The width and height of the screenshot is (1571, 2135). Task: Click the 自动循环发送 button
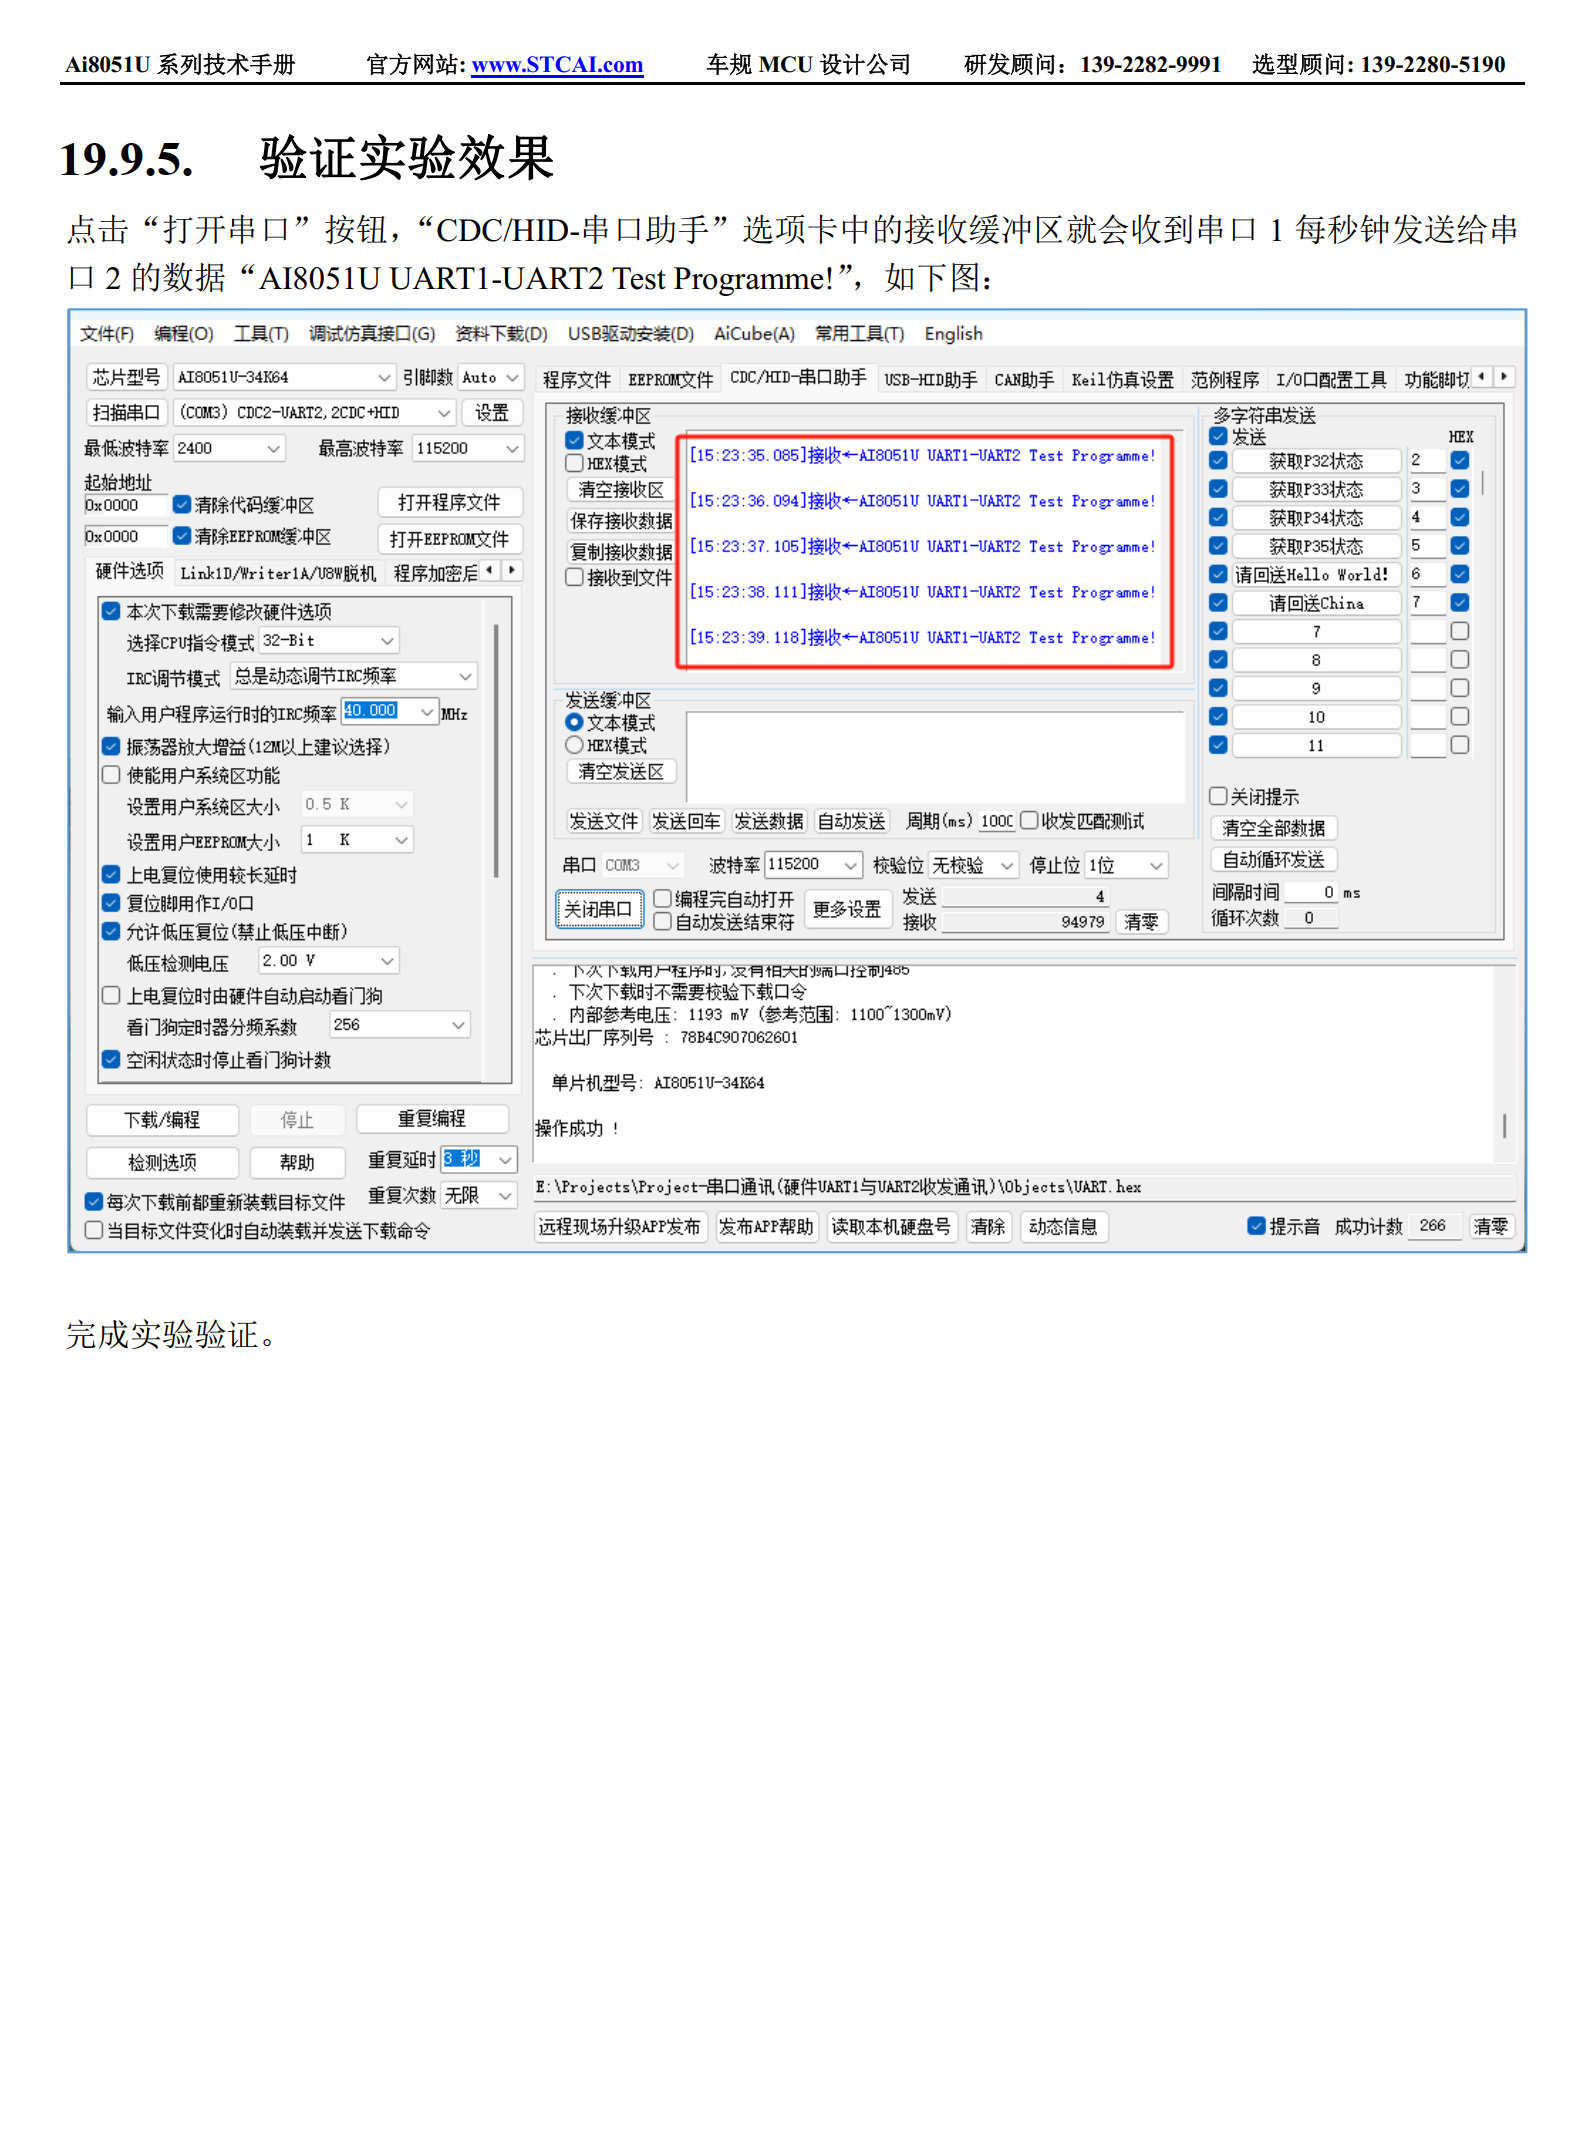[x=1273, y=860]
